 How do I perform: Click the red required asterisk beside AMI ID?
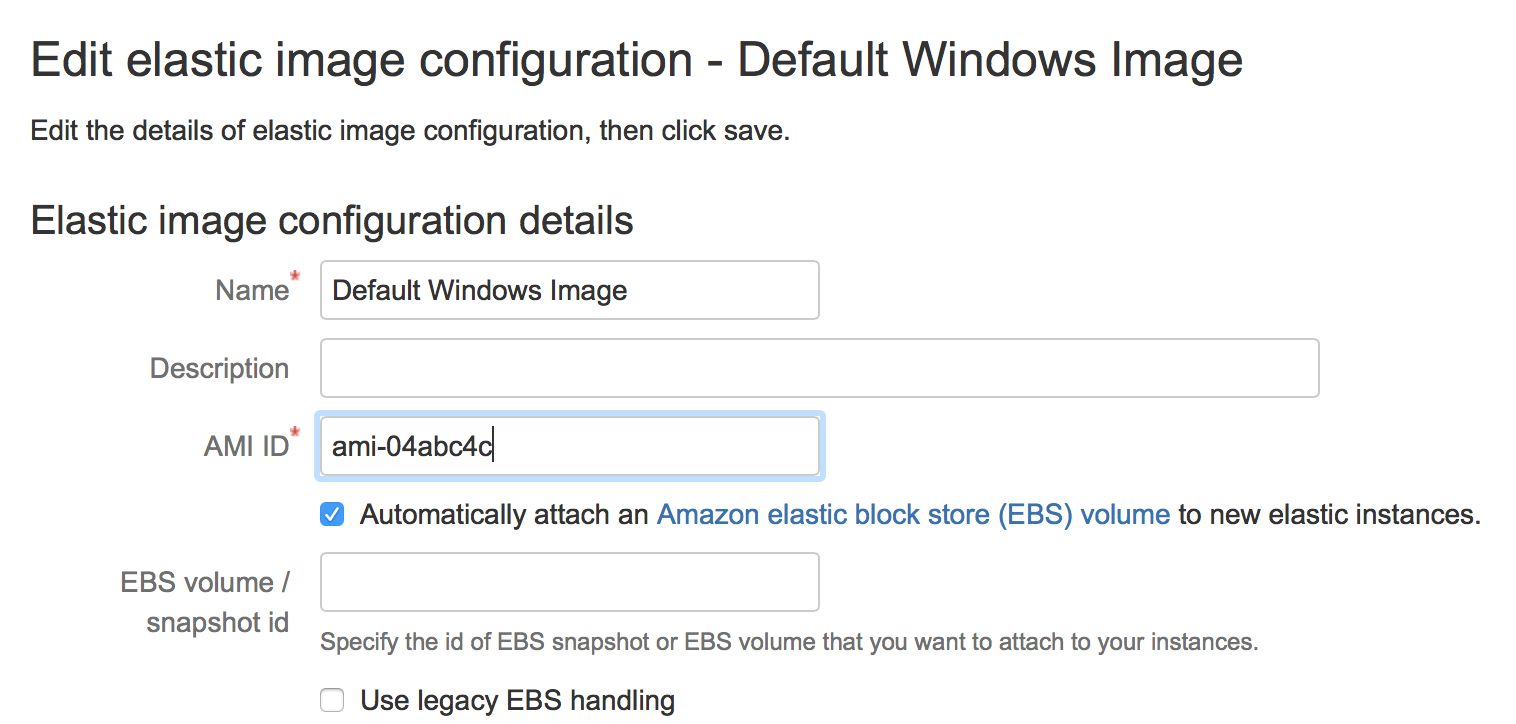295,432
